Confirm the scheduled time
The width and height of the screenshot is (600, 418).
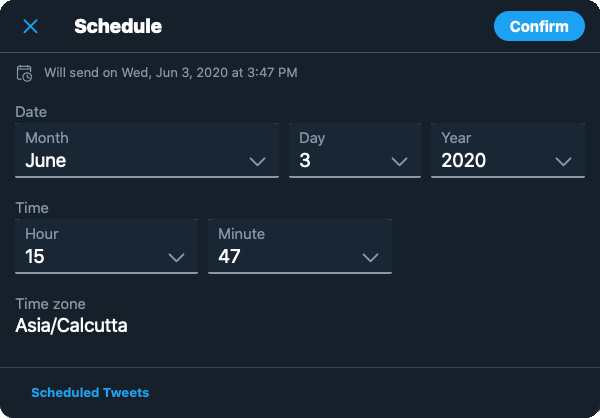(539, 26)
